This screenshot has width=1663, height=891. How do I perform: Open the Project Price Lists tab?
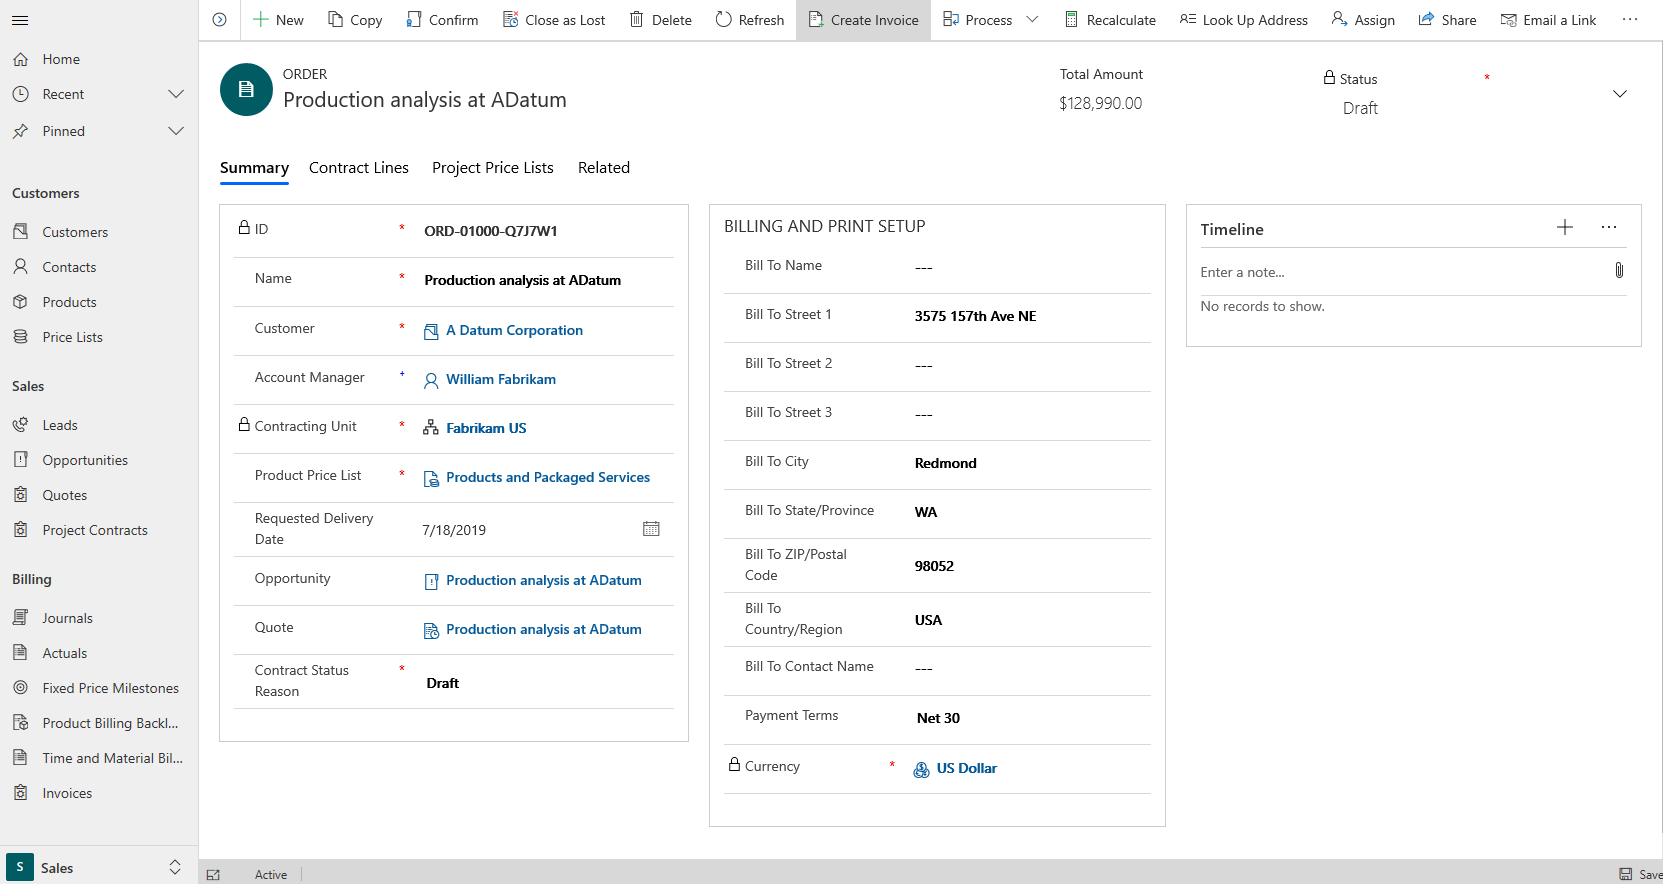pos(493,168)
